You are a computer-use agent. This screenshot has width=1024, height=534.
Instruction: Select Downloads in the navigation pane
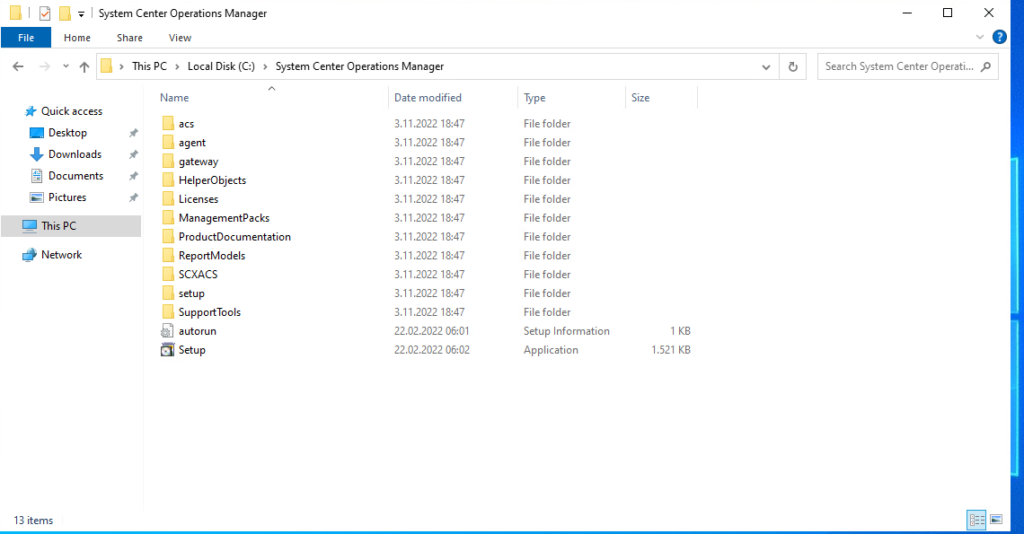tap(74, 154)
